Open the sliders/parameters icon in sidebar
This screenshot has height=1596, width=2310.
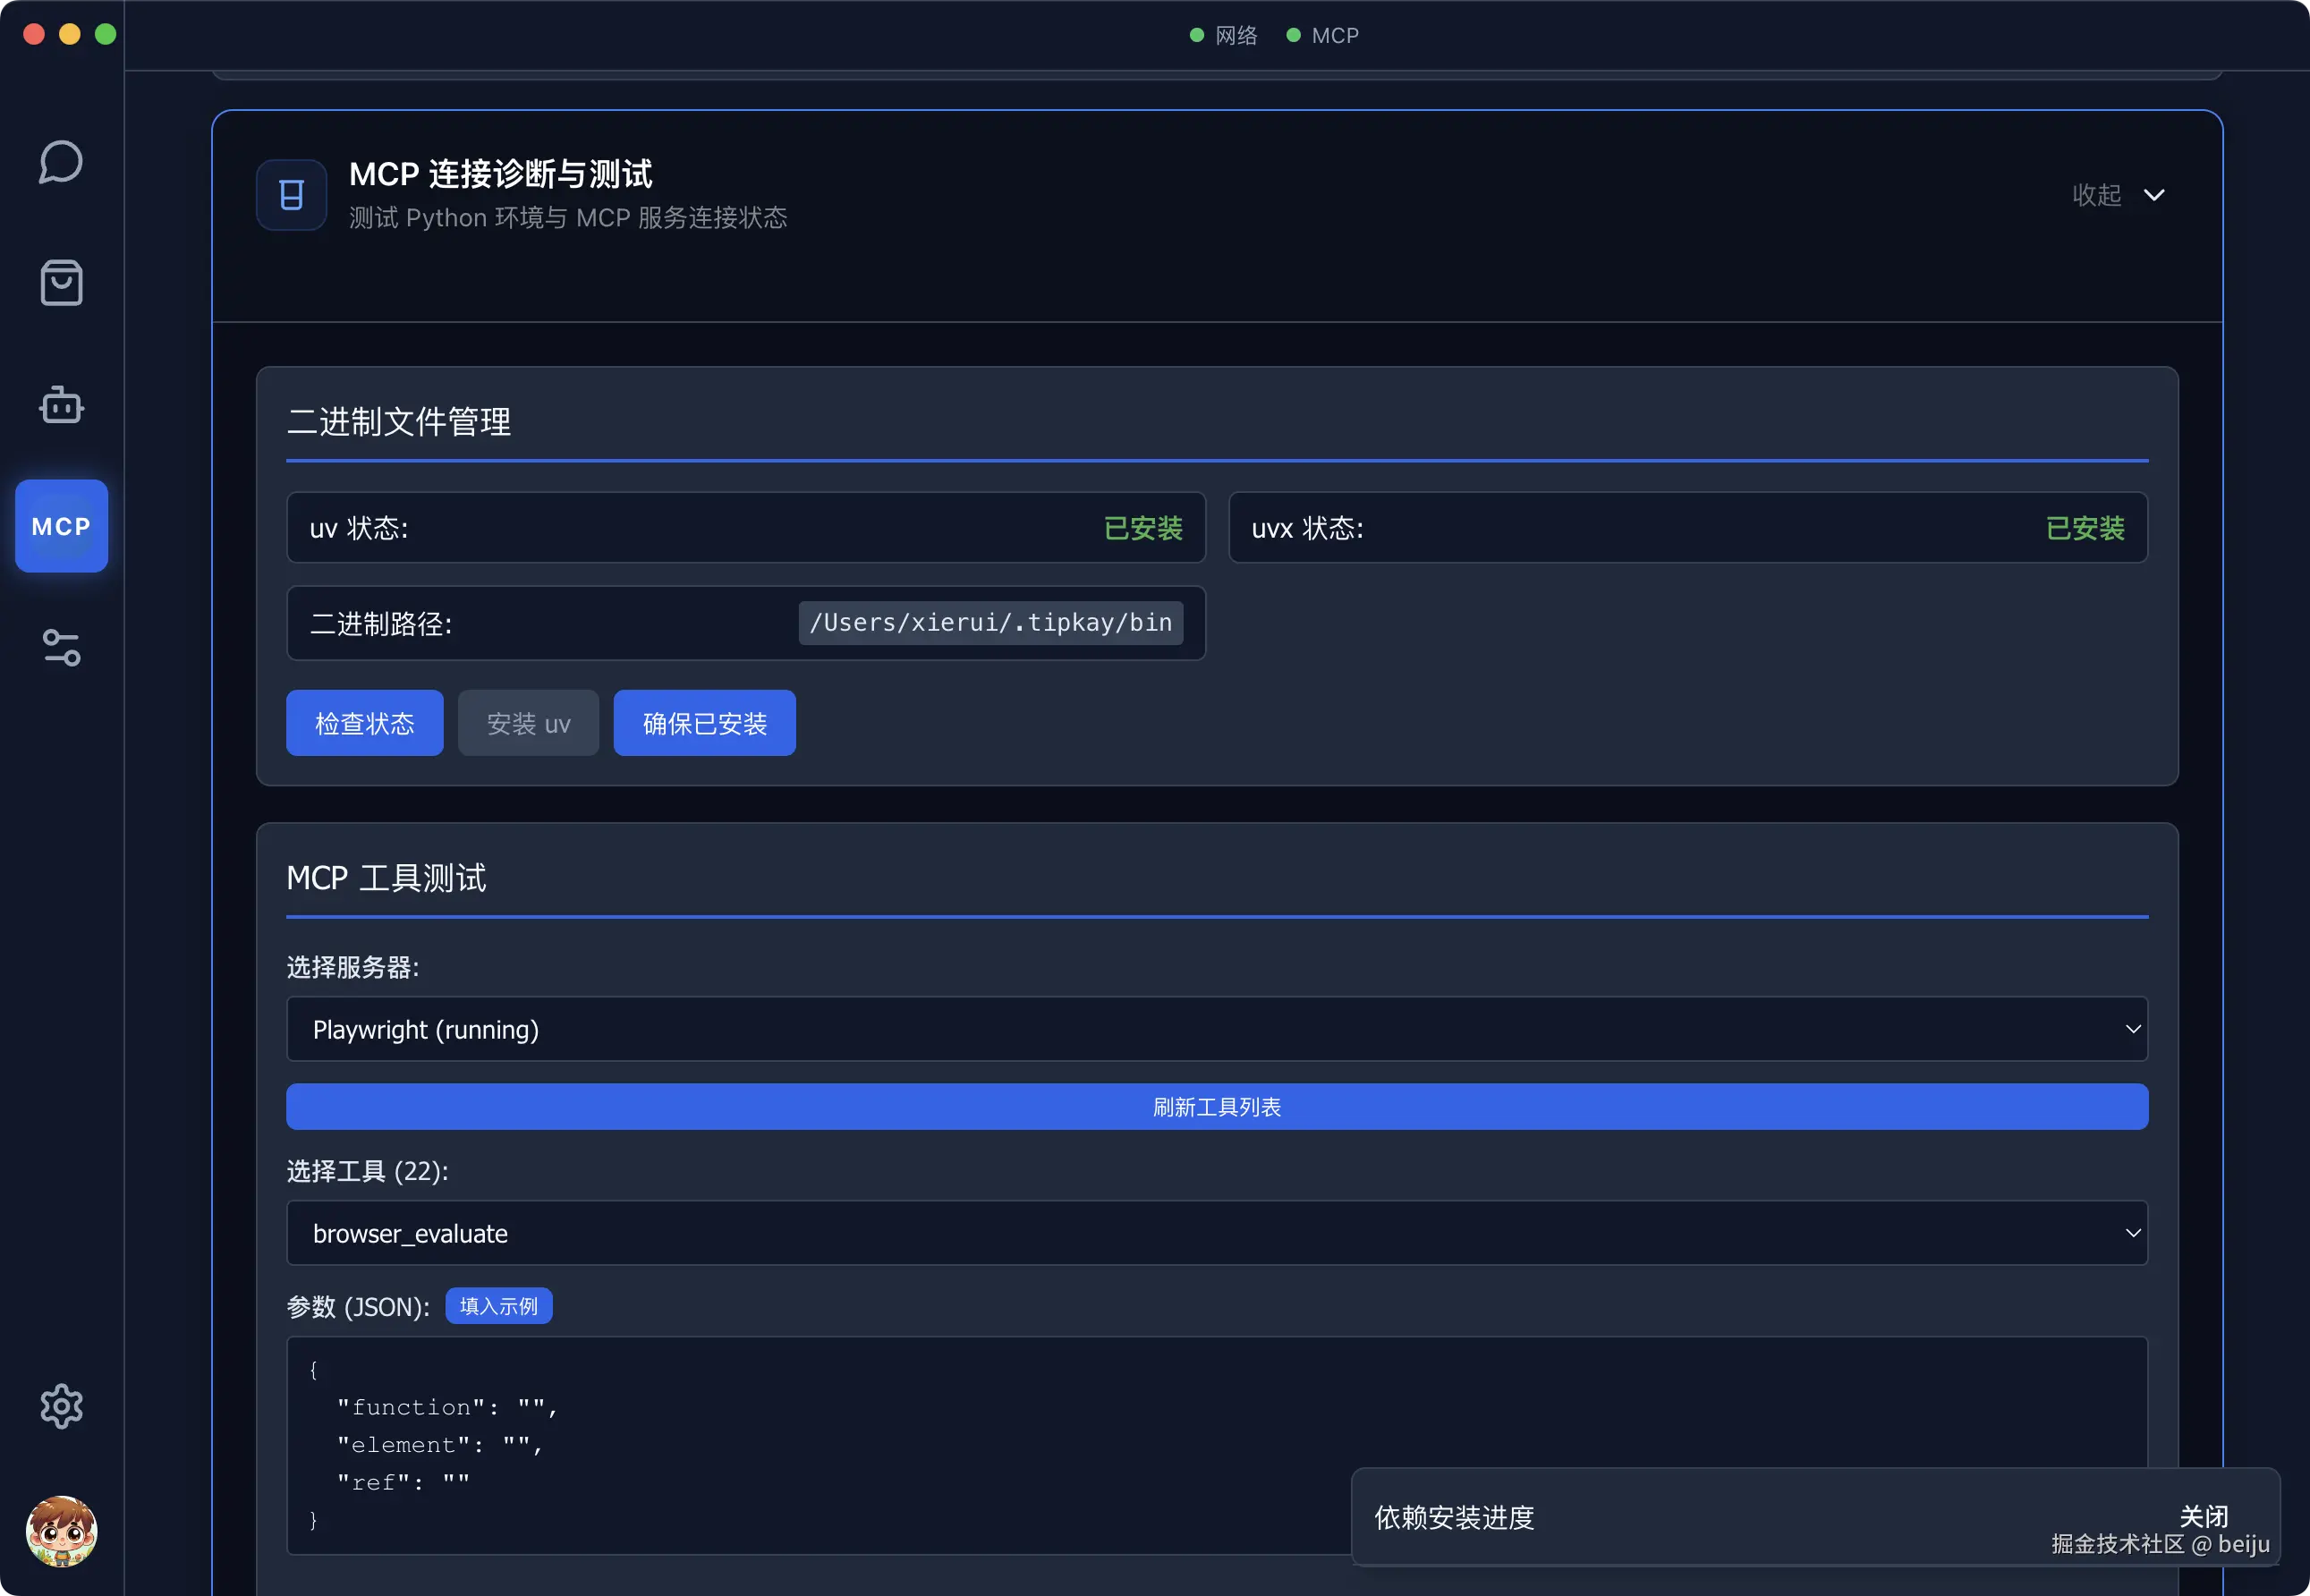click(x=61, y=648)
